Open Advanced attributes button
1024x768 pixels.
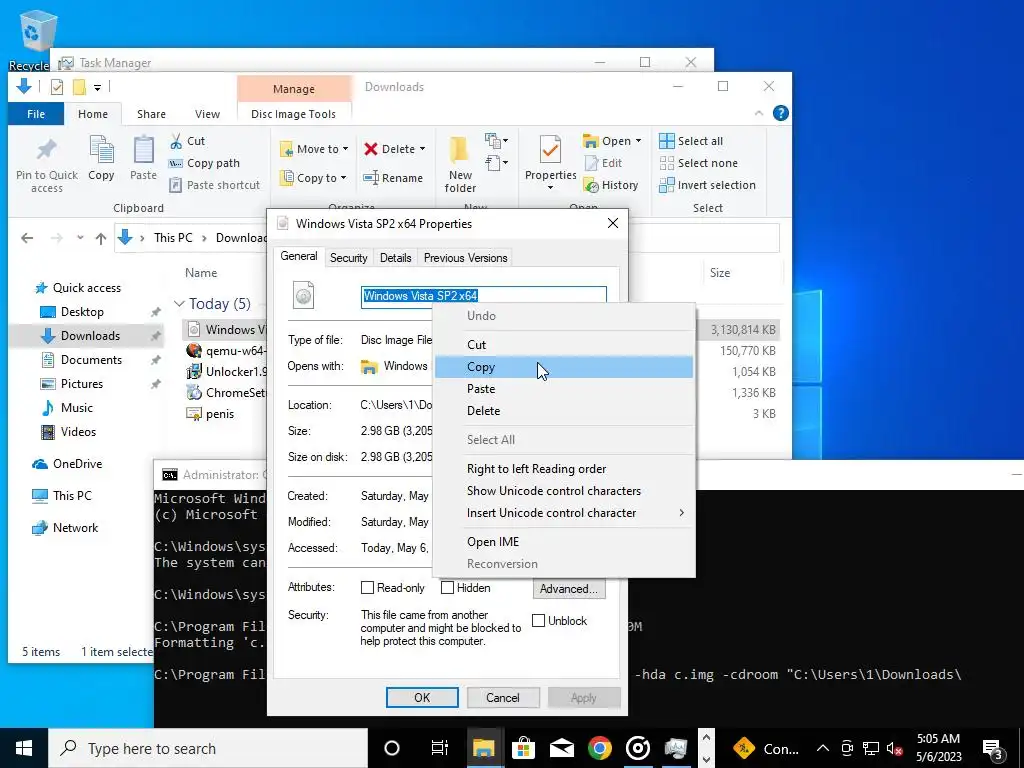569,588
